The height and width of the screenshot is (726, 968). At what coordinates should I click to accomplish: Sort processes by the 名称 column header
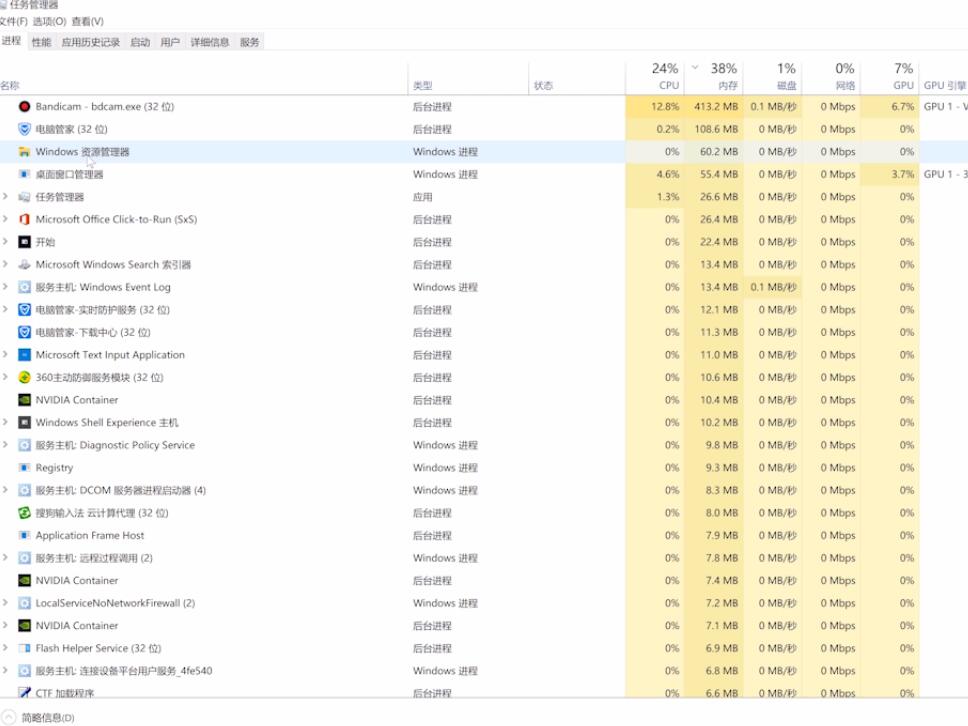(204, 78)
